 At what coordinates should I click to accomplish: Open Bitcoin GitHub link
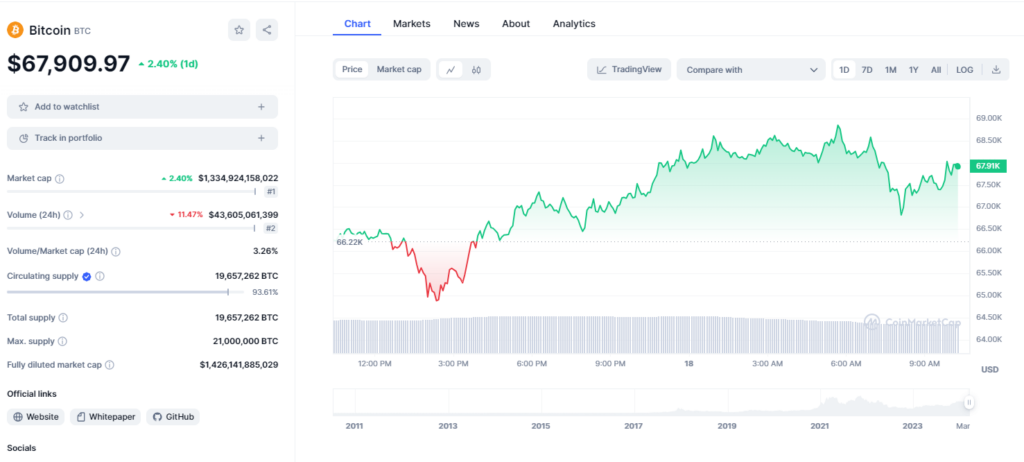[x=172, y=417]
